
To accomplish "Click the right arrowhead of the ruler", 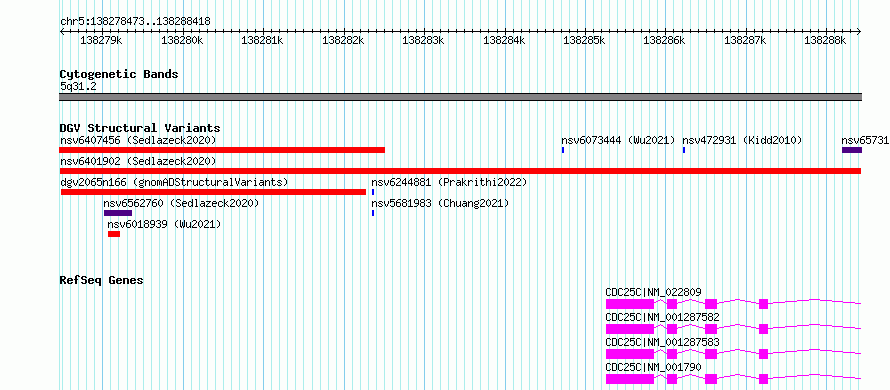I will pos(859,32).
